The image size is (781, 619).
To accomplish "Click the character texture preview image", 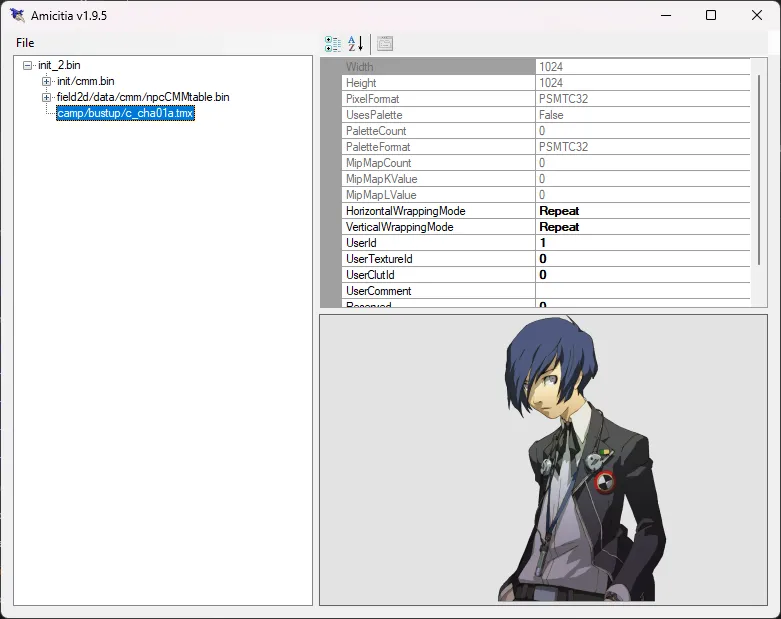I will tap(580, 458).
